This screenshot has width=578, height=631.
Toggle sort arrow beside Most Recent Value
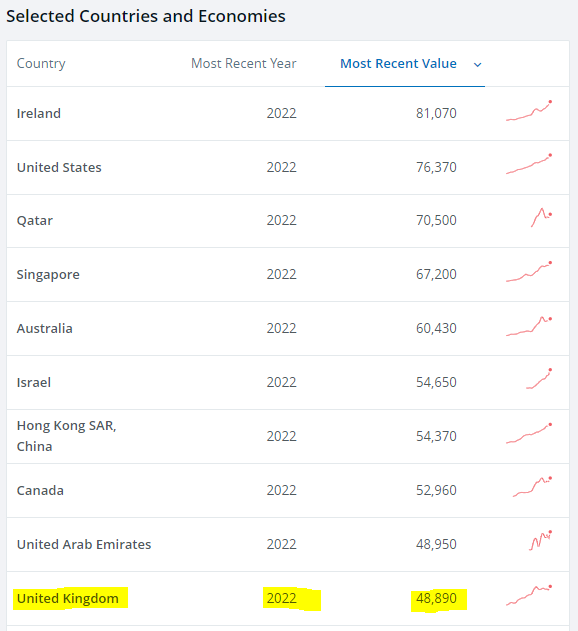point(477,64)
